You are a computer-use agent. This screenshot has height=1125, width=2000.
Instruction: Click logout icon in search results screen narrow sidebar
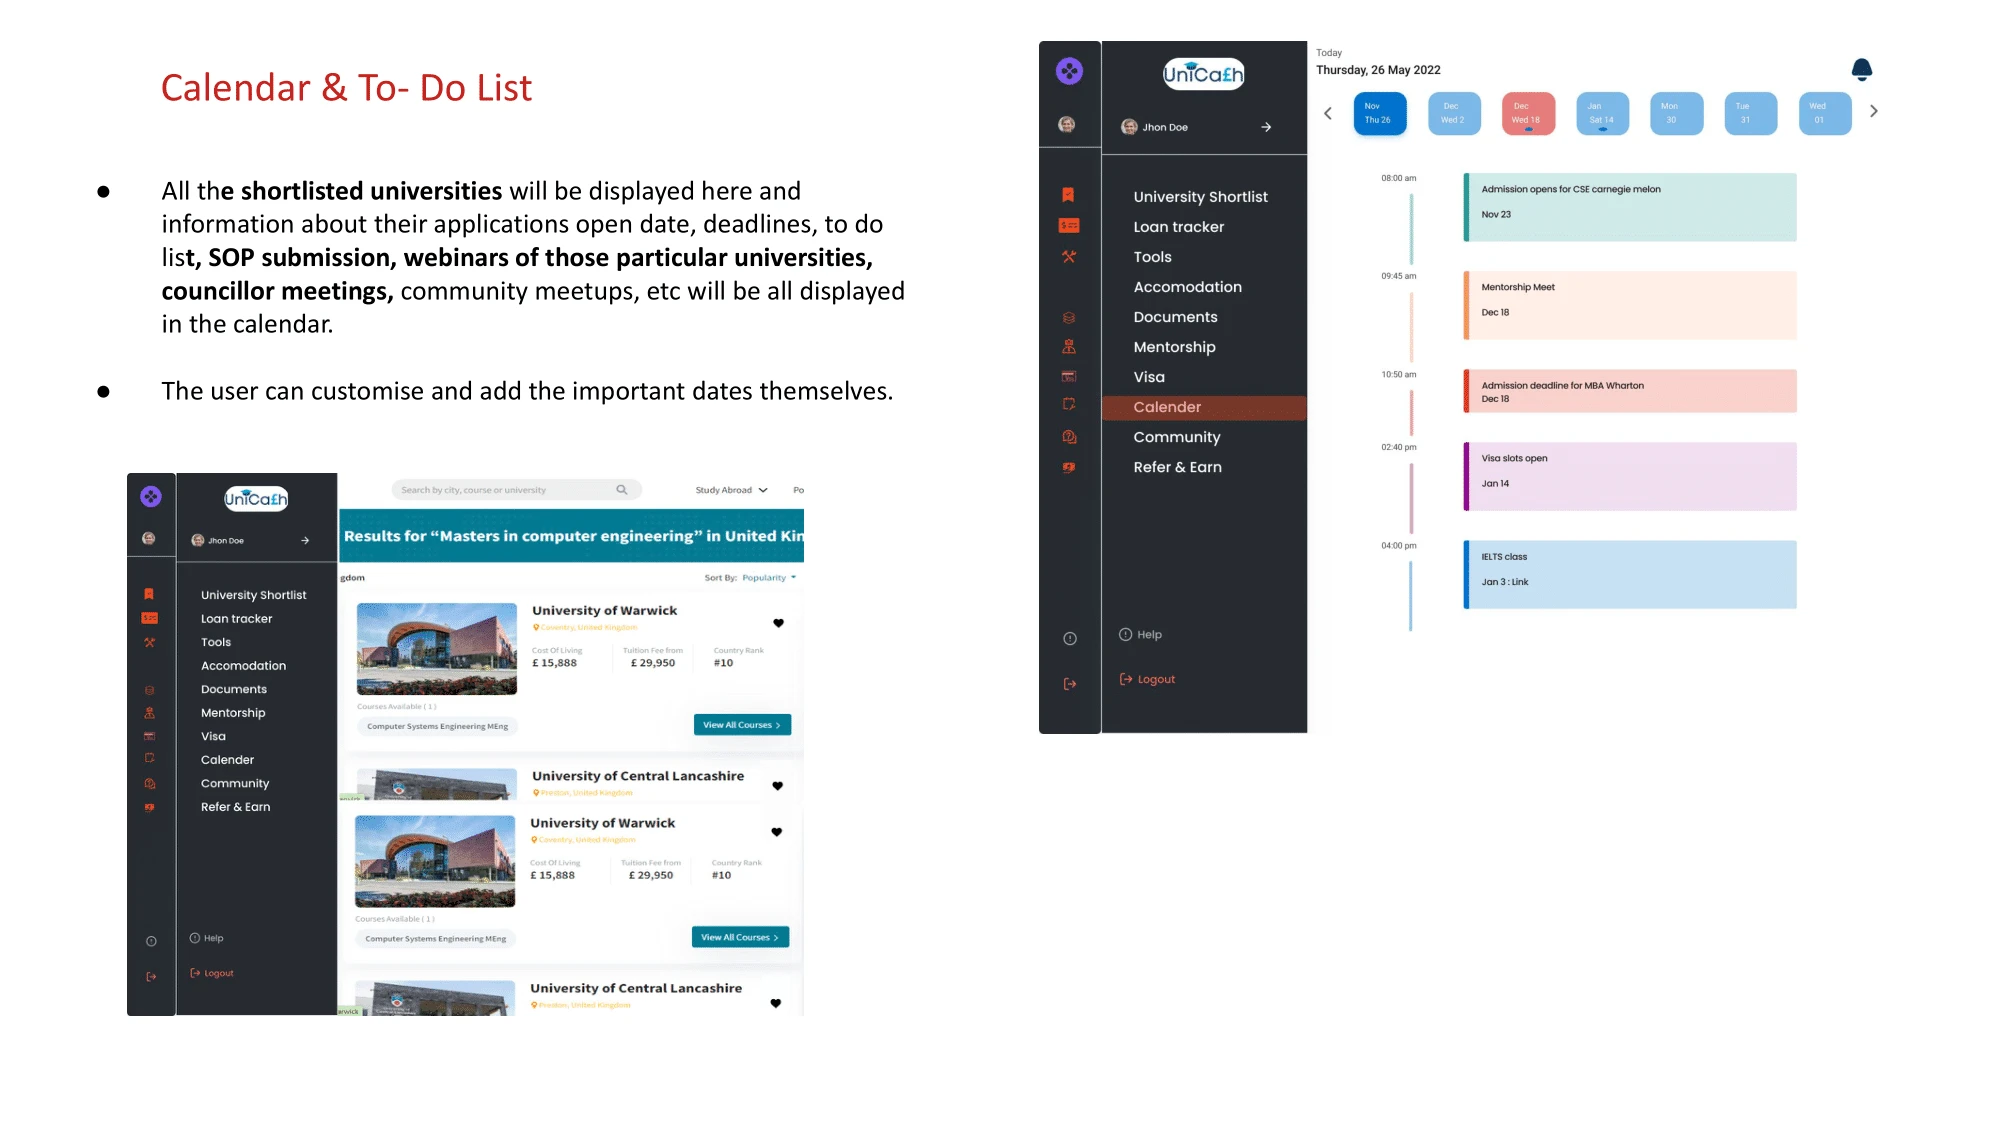pyautogui.click(x=151, y=977)
